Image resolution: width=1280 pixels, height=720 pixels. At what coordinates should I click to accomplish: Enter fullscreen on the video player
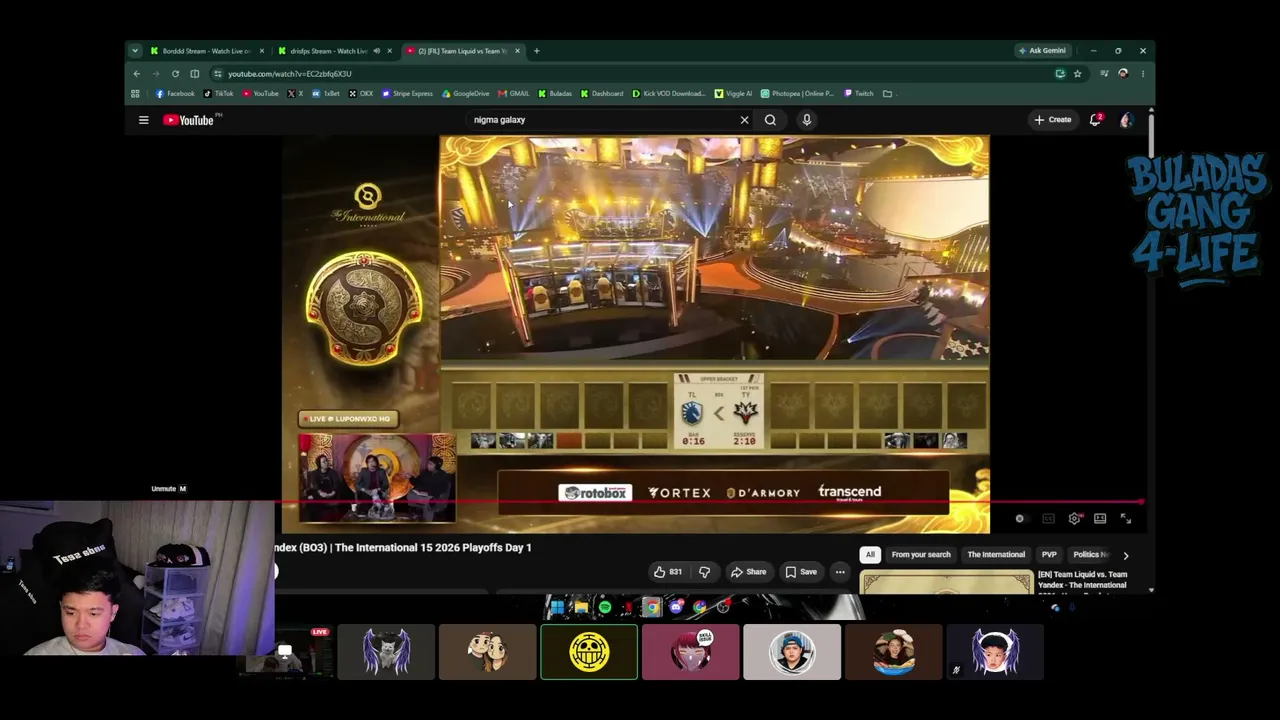1126,519
